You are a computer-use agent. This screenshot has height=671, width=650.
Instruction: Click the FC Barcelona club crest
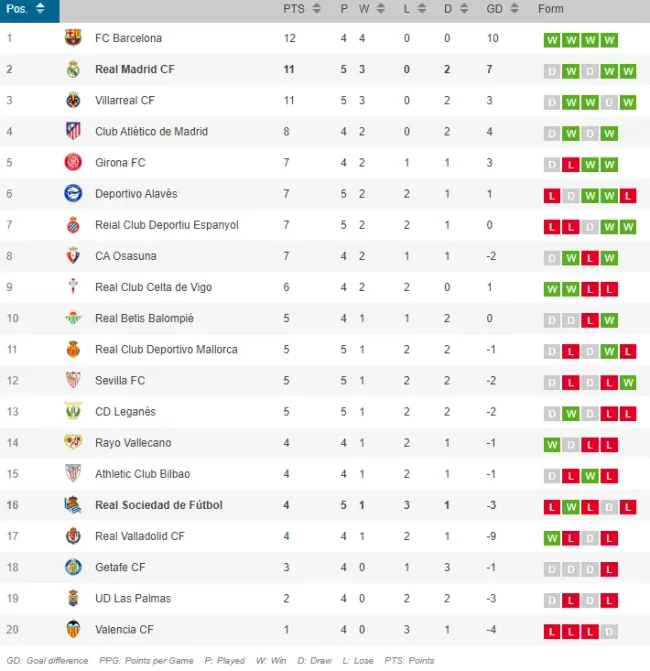(73, 38)
